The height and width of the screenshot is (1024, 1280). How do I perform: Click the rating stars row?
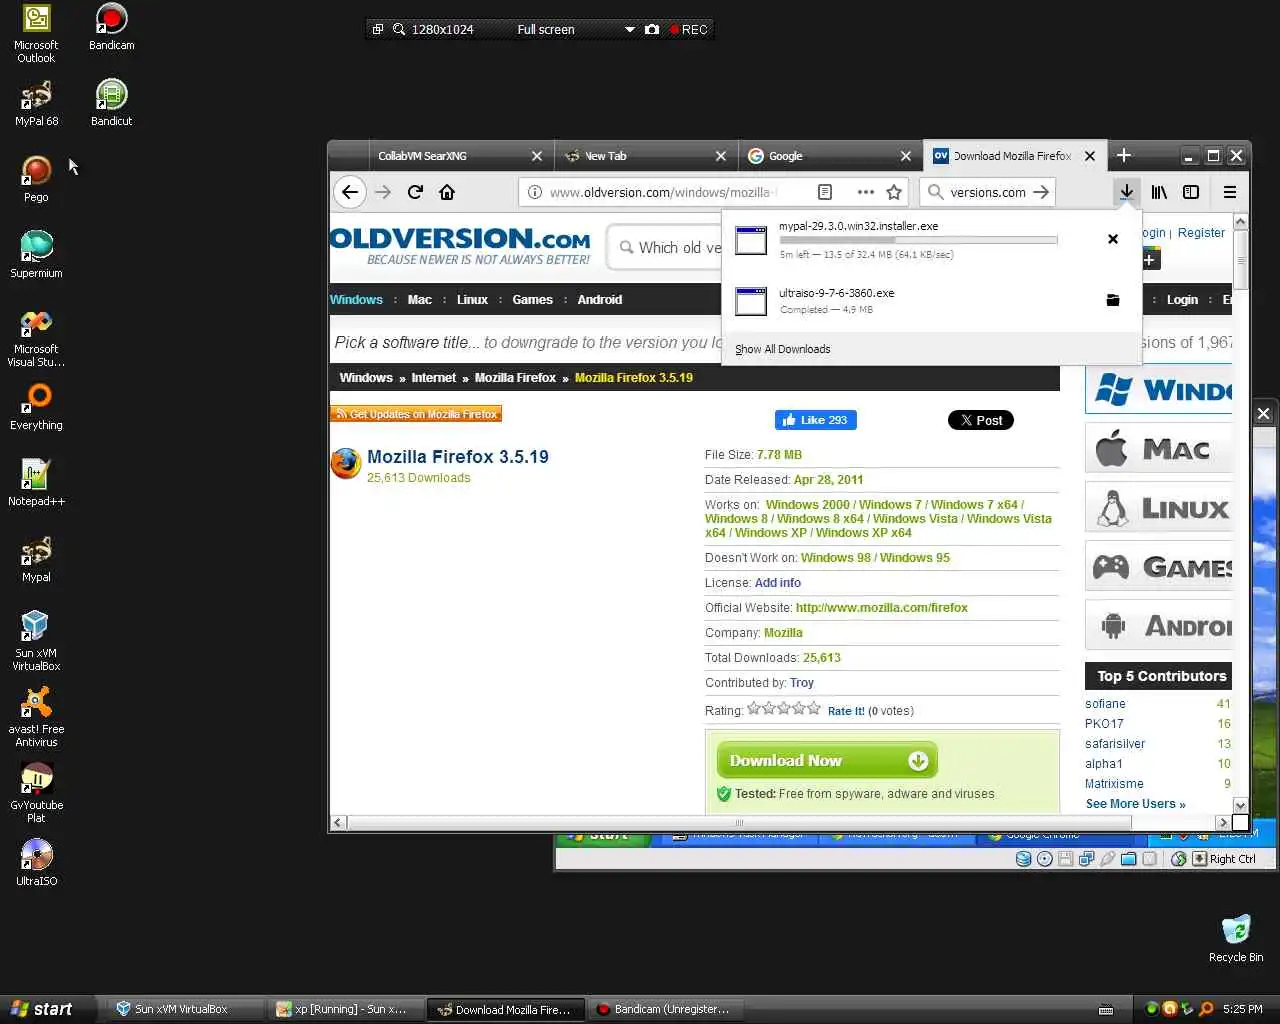[x=783, y=708]
